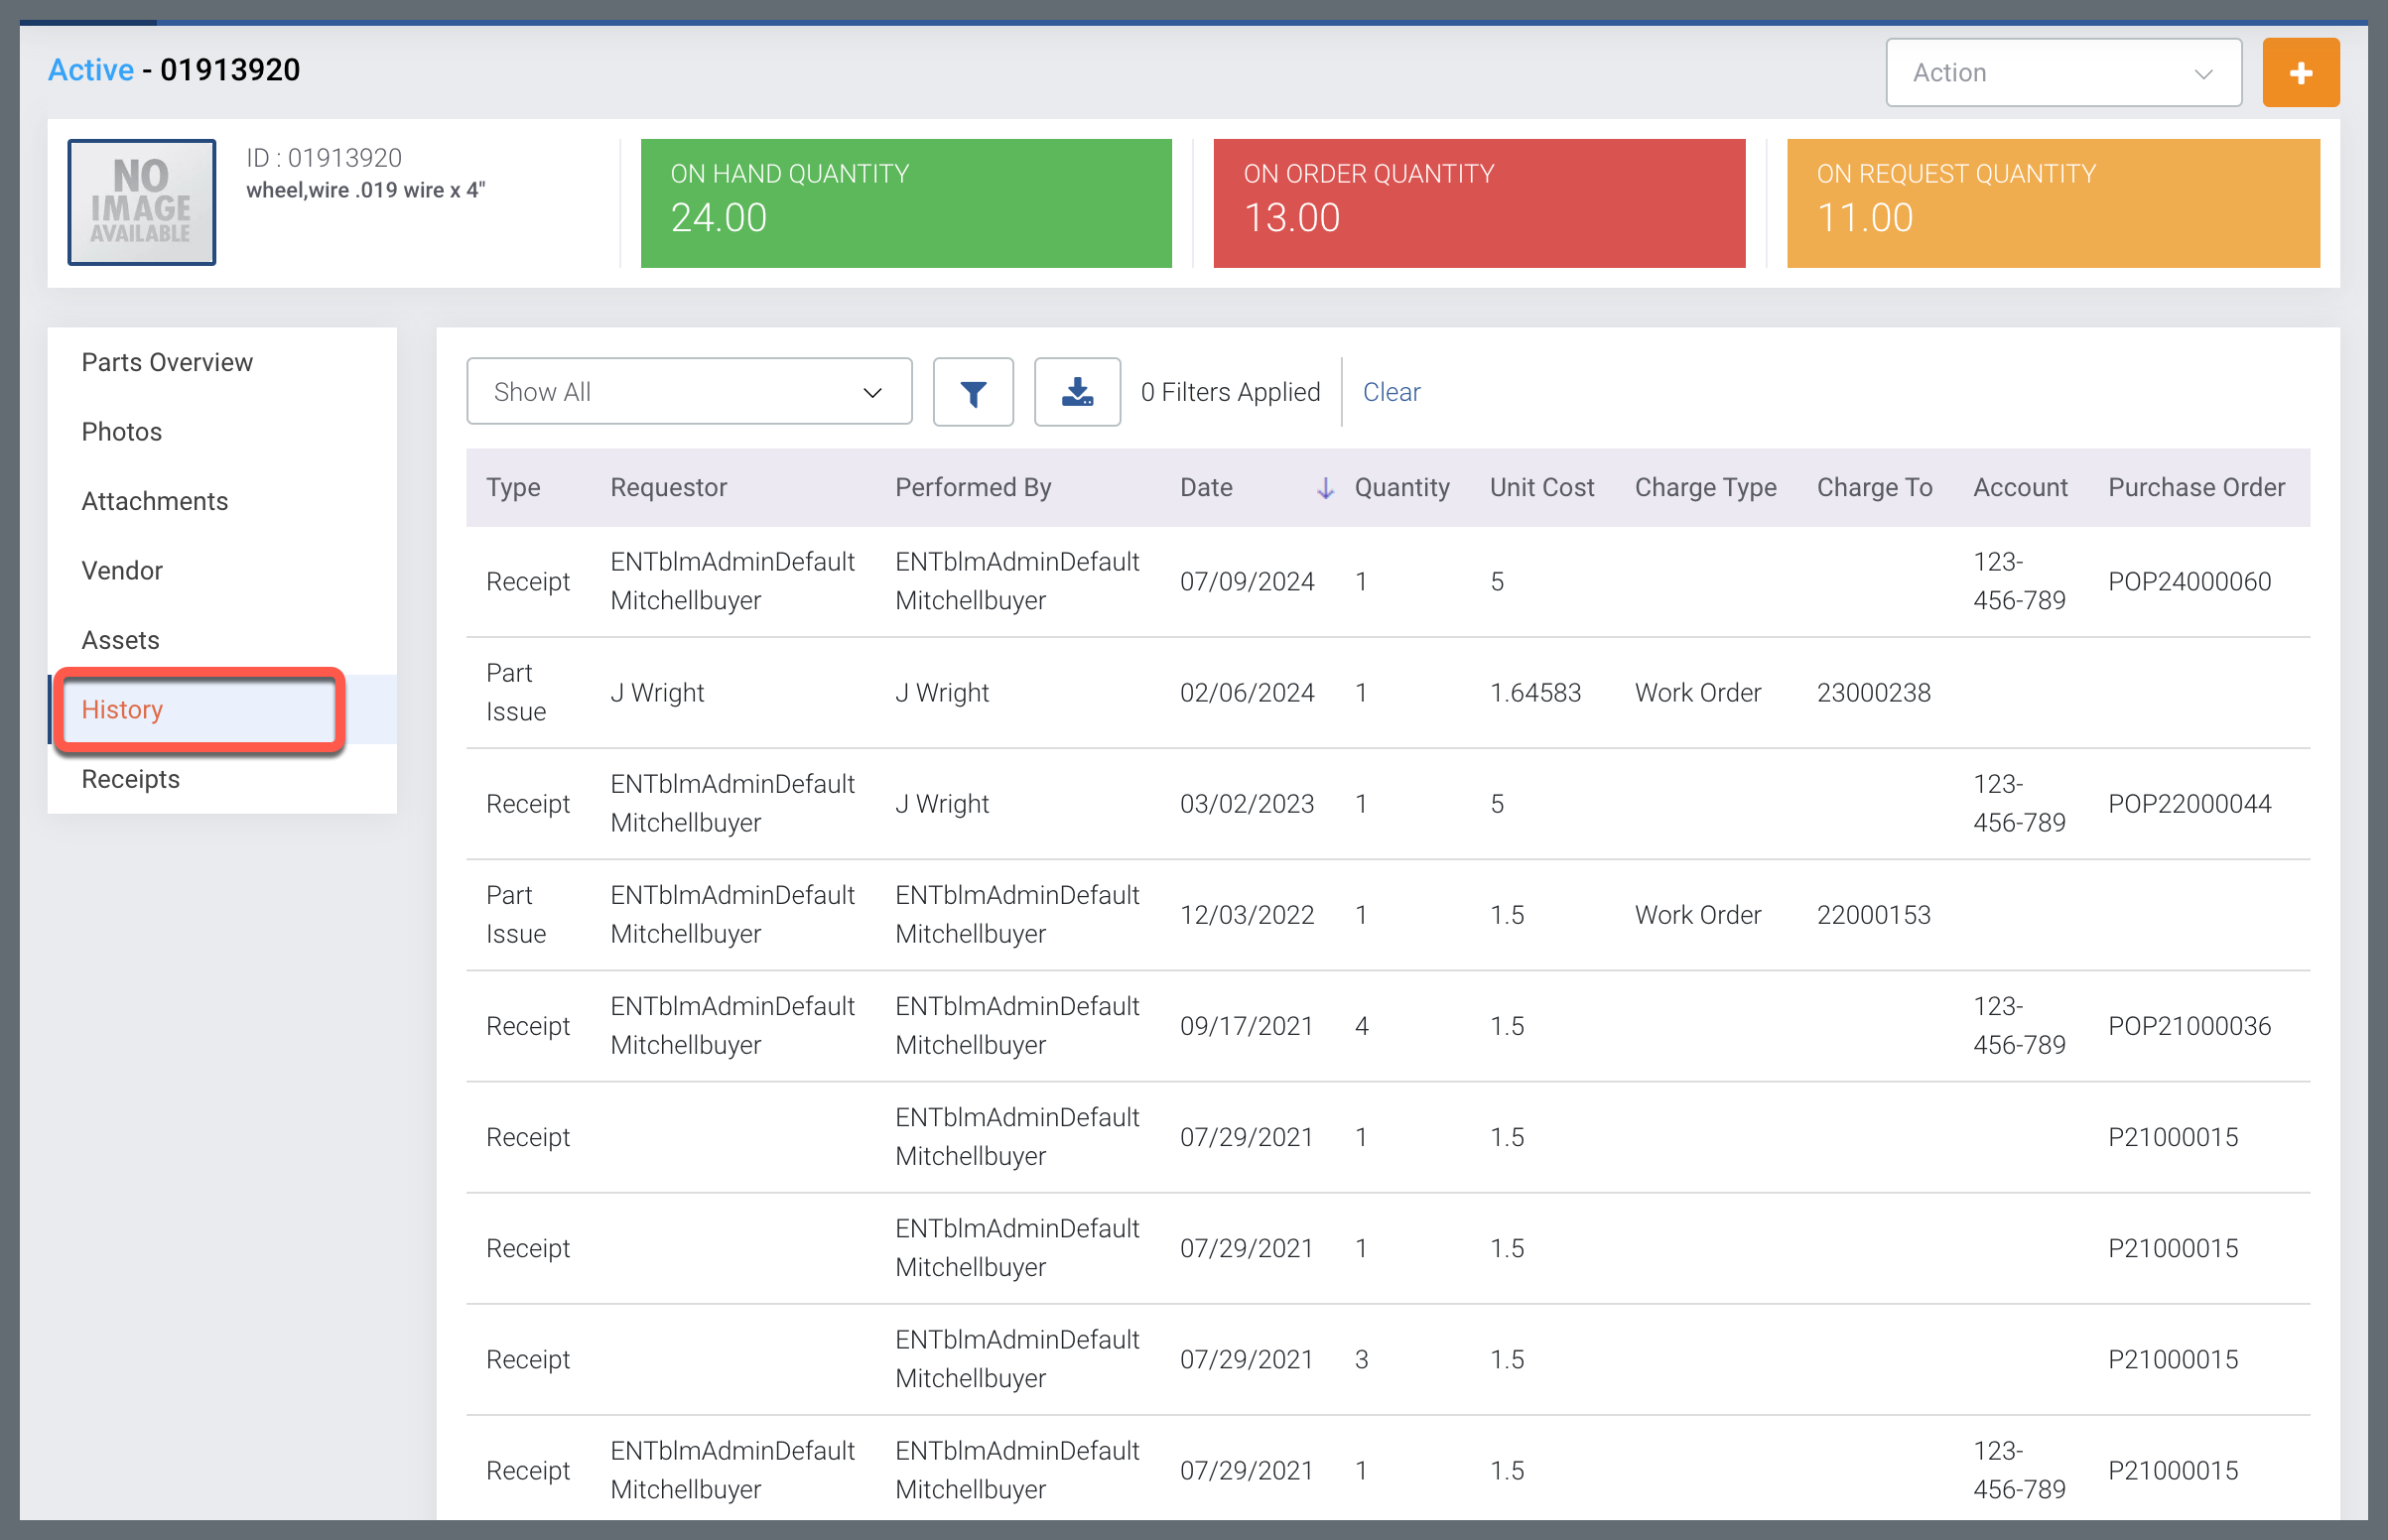Click the On Order Quantity red tile

(x=1478, y=203)
